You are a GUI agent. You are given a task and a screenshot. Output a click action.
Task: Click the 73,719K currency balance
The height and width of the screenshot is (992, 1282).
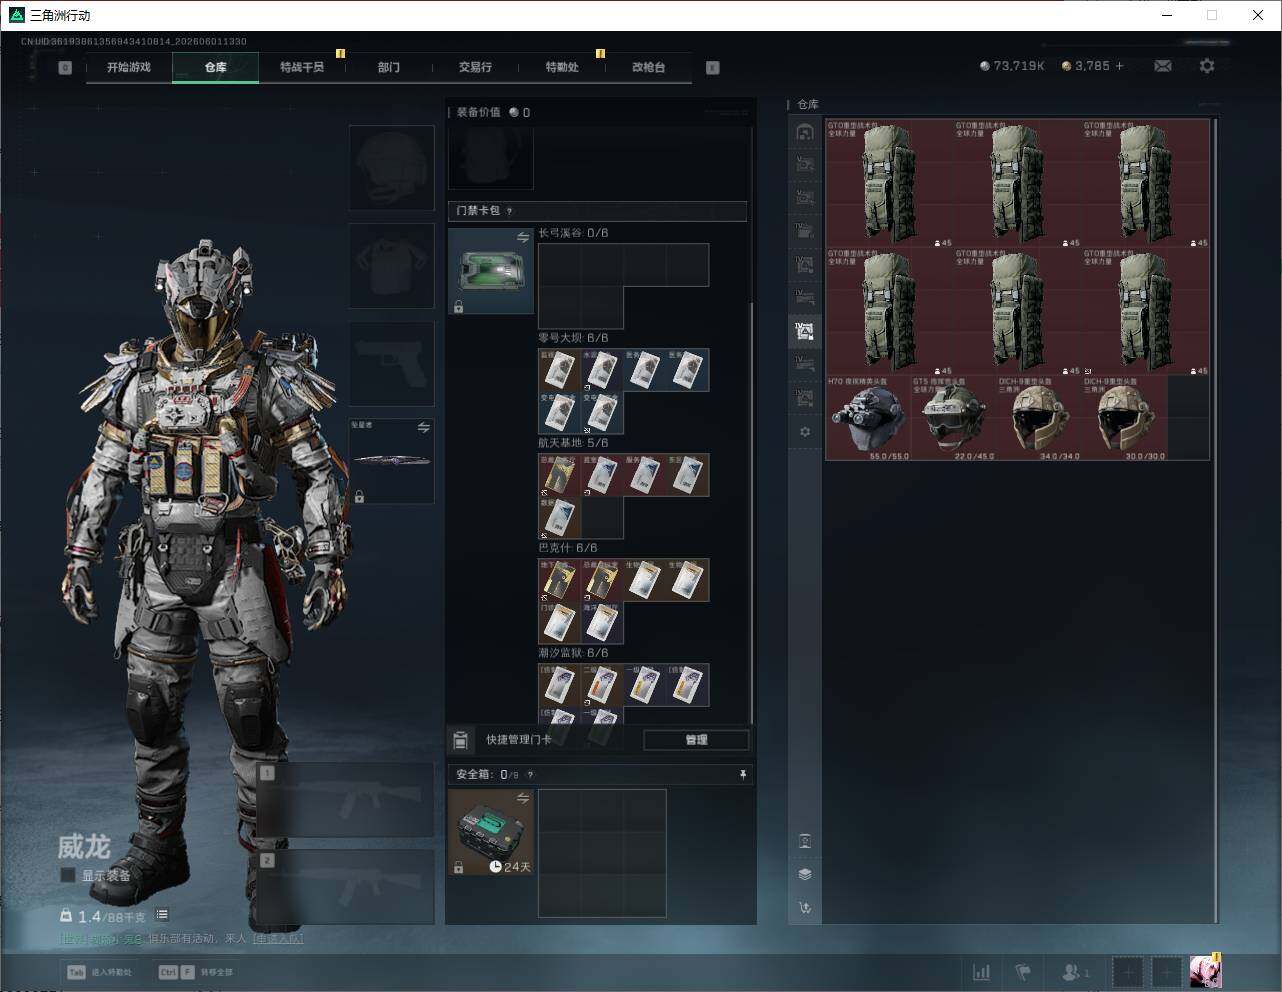click(1012, 66)
